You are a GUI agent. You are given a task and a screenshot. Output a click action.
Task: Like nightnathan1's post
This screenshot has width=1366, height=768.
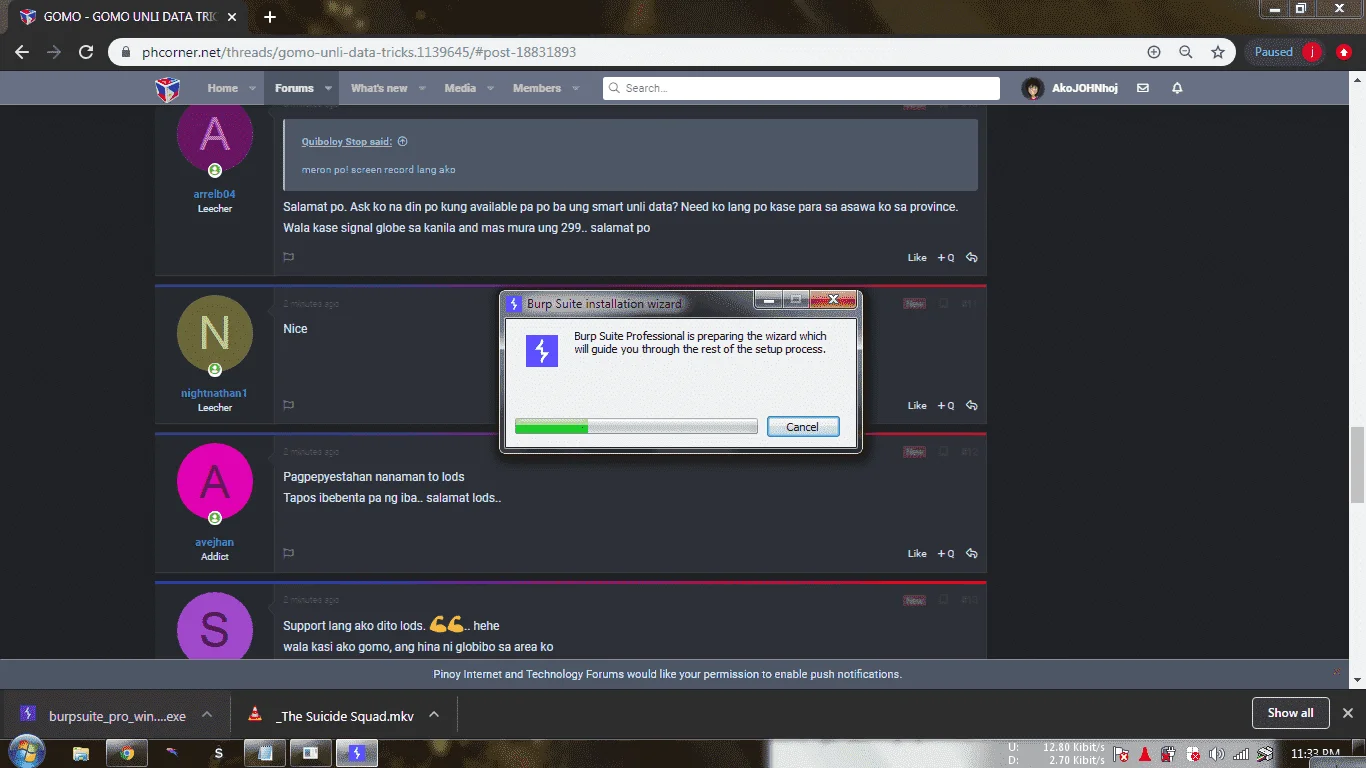[x=917, y=406]
